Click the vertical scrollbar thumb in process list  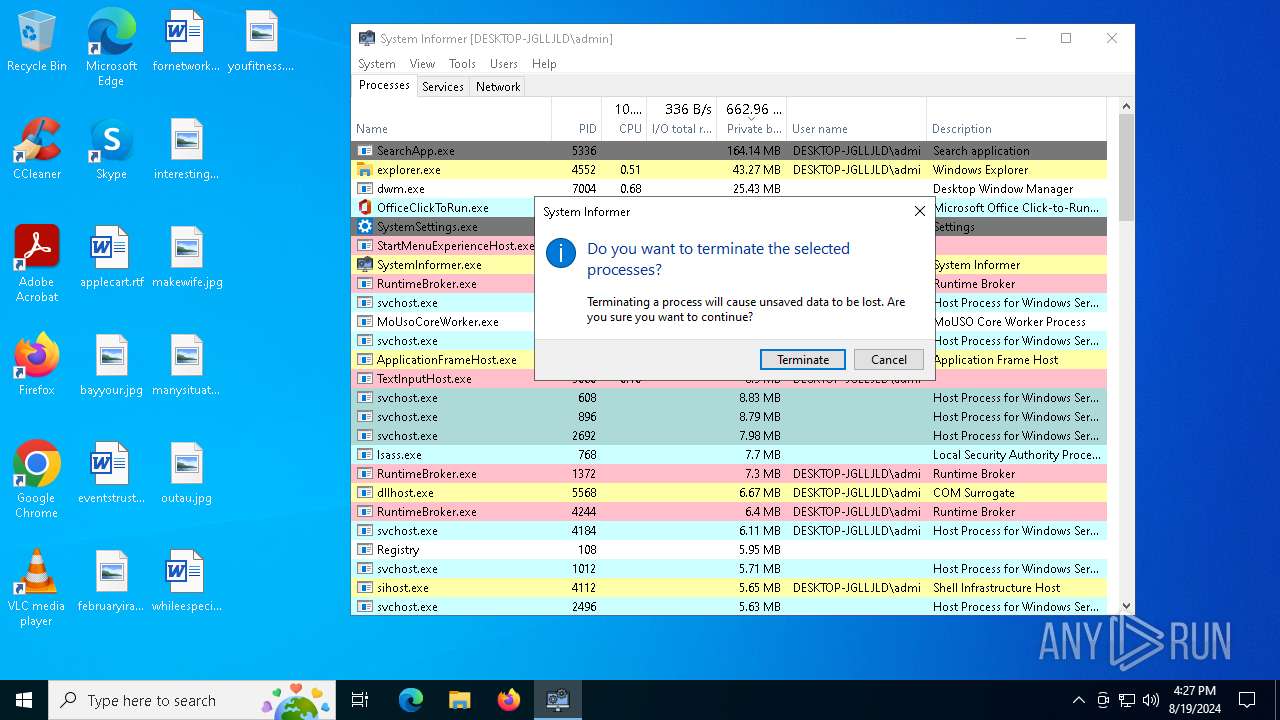point(1126,167)
